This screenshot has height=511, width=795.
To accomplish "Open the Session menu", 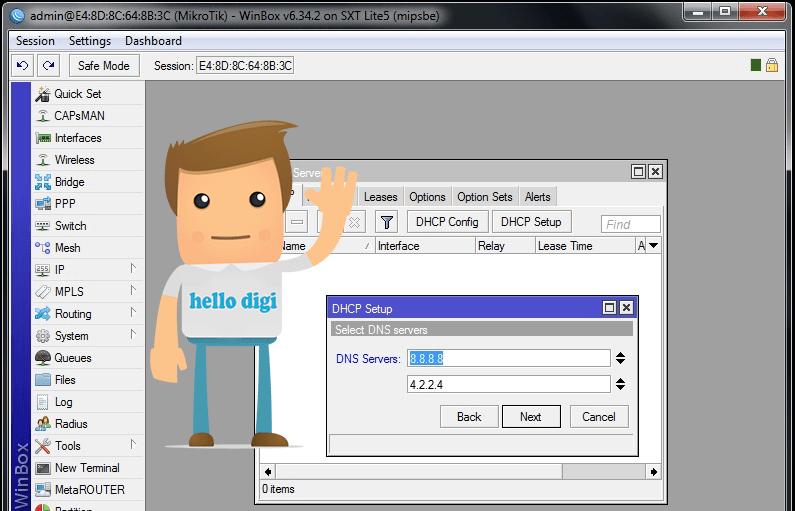I will 35,41.
